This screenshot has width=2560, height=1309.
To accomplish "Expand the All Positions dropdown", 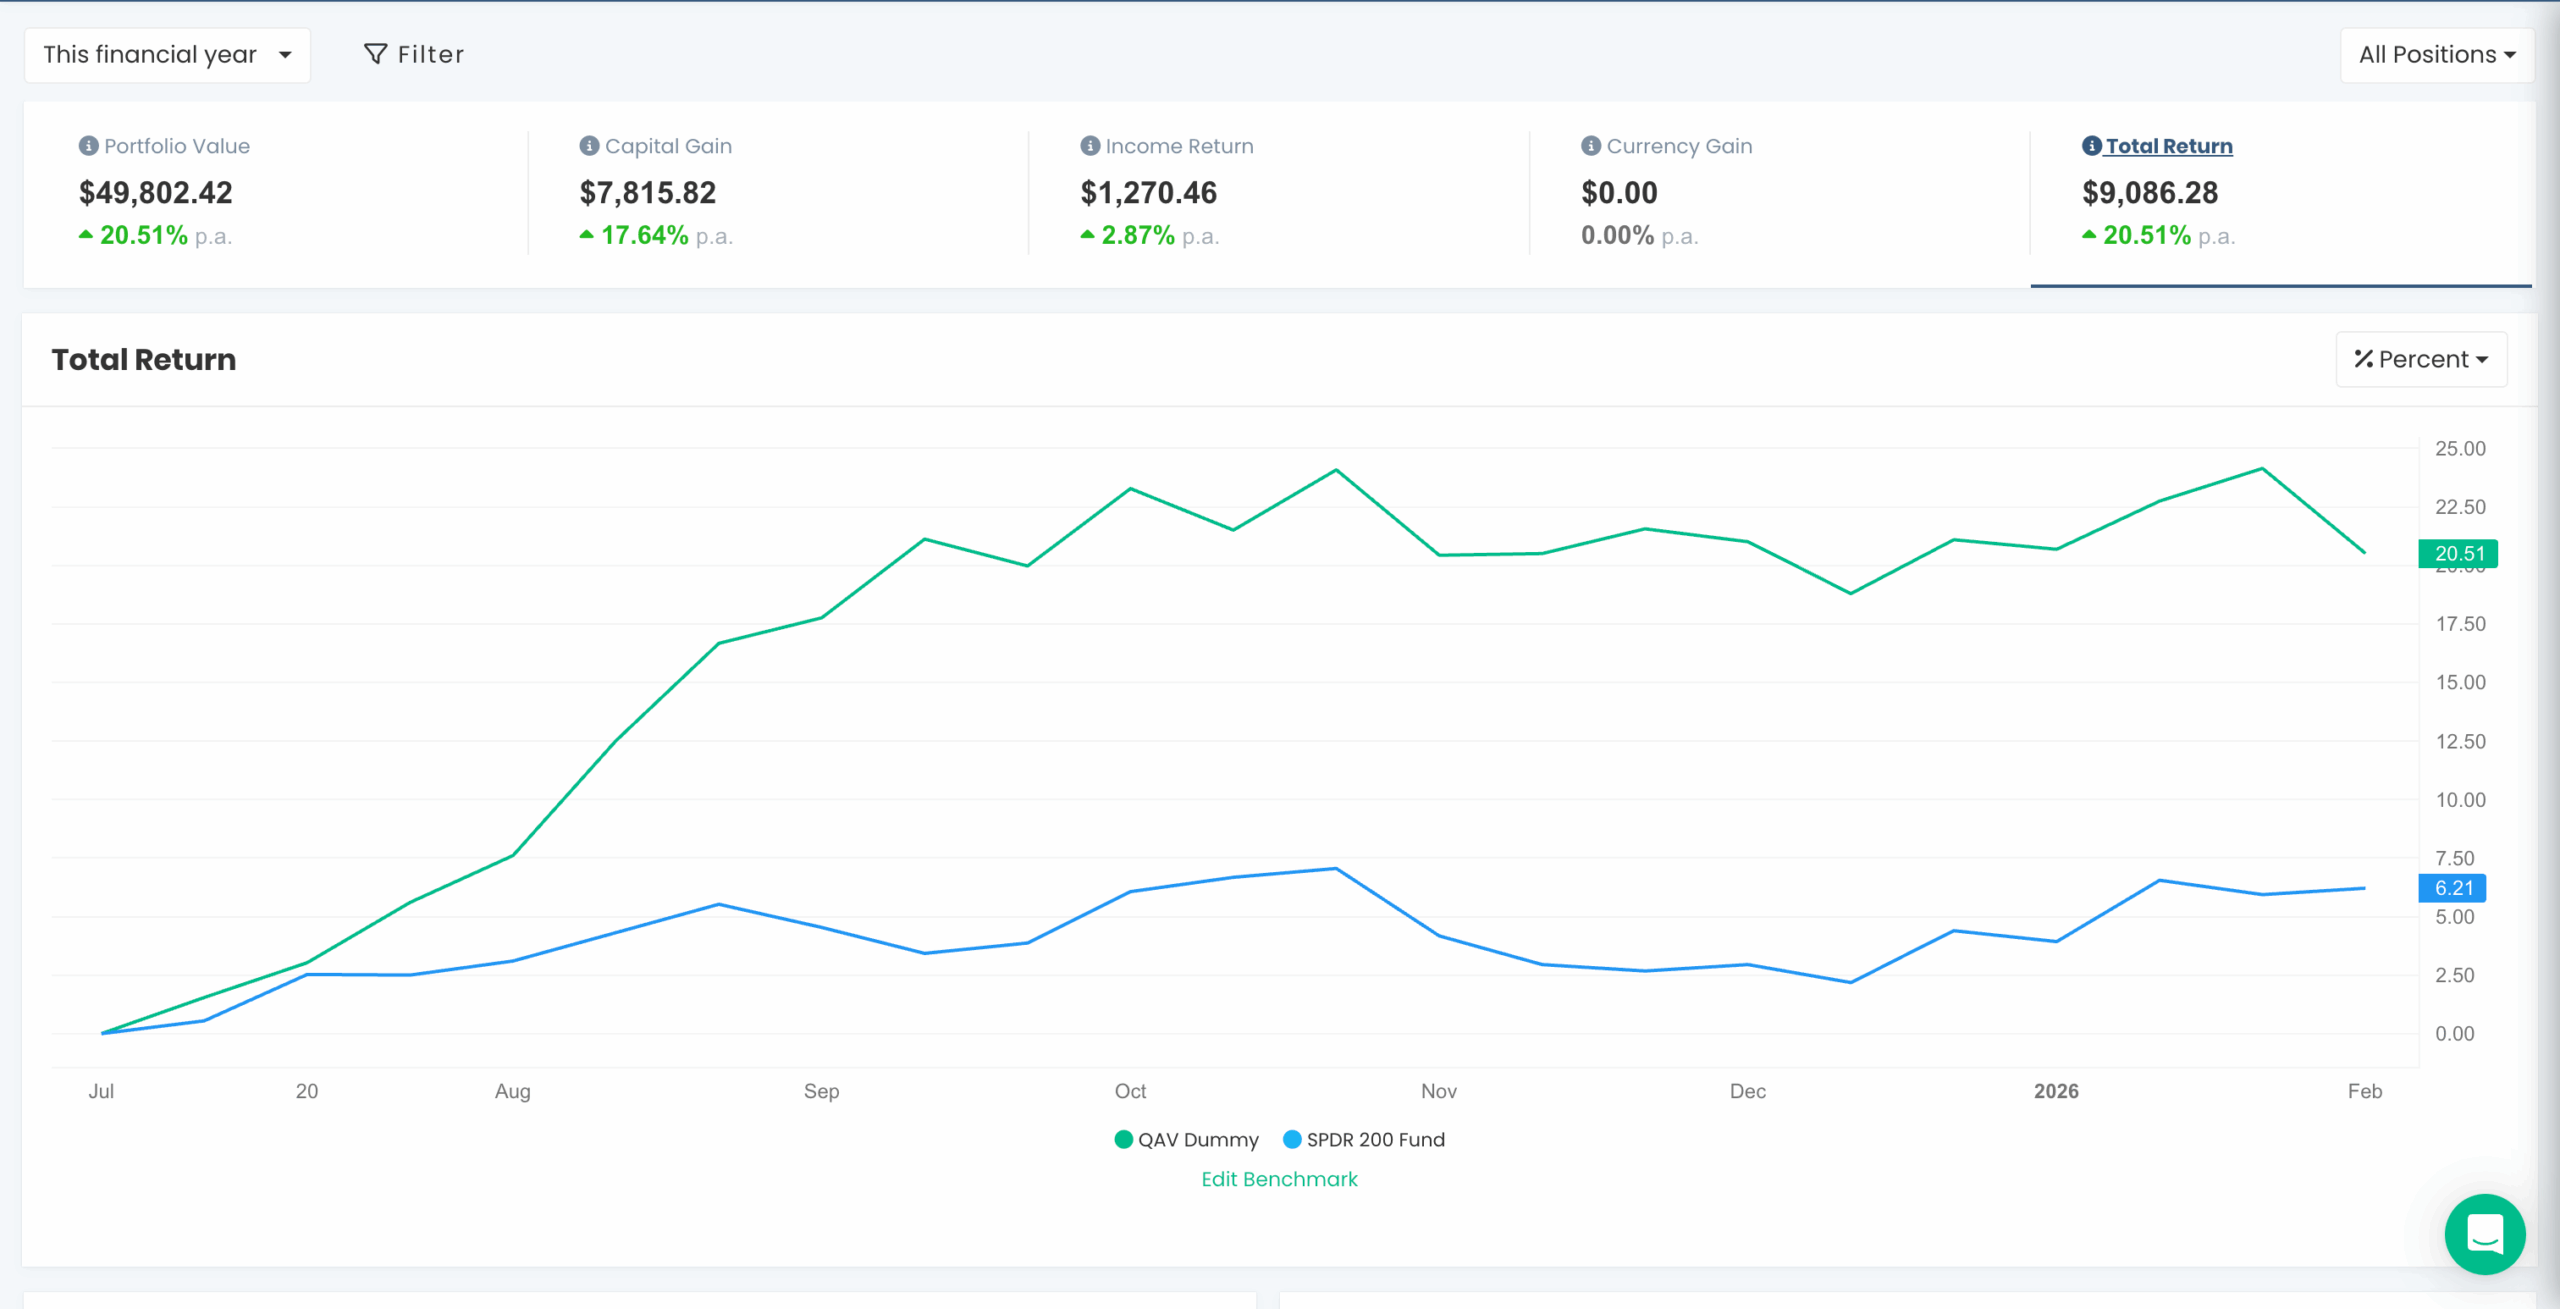I will (x=2436, y=54).
